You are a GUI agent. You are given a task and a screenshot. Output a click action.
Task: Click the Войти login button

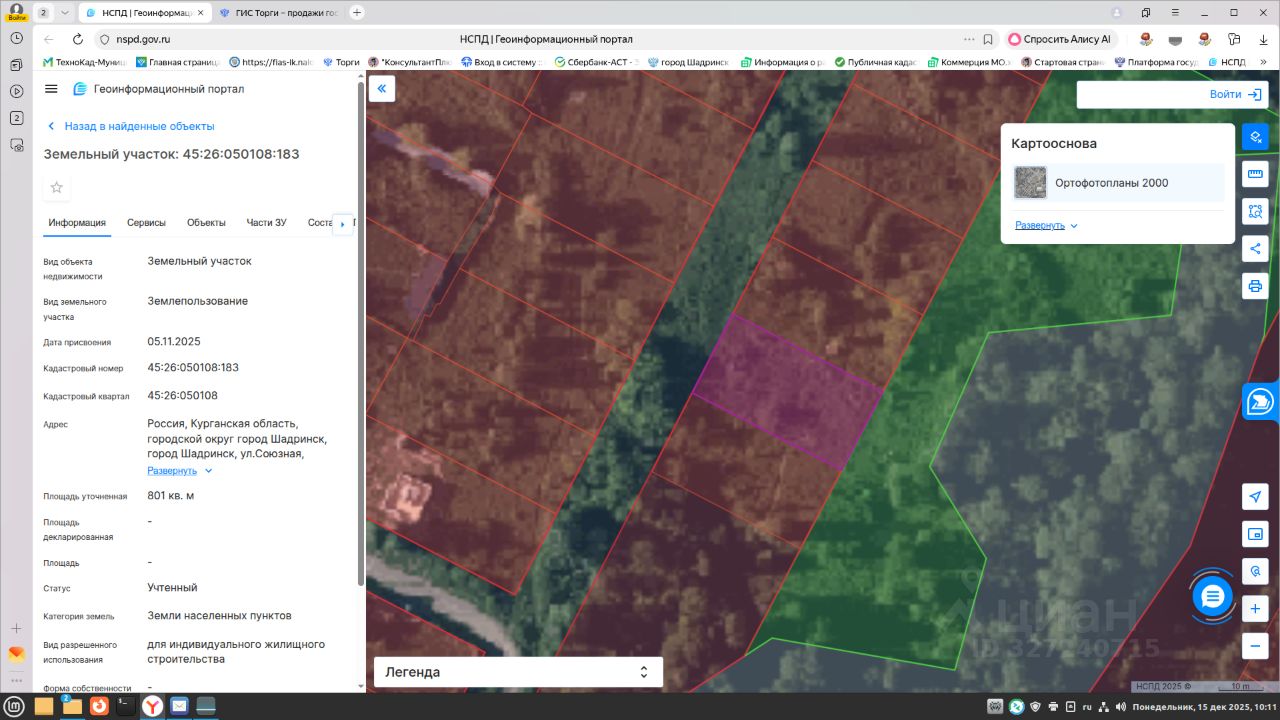(1235, 95)
